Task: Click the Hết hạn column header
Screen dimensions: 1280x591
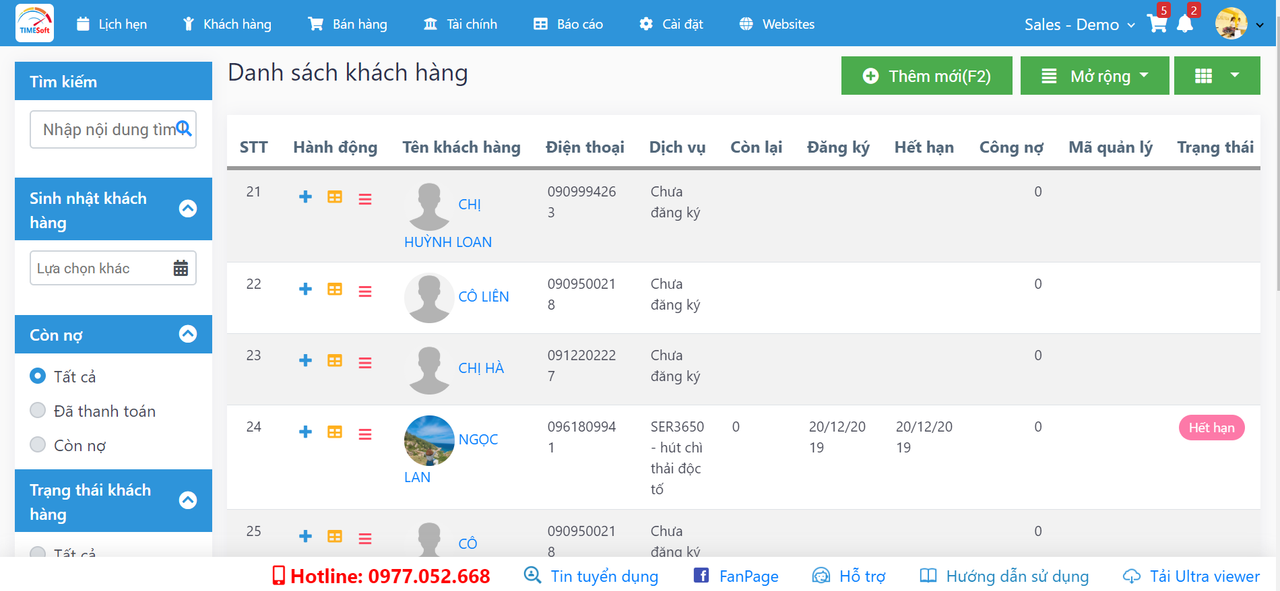Action: (x=924, y=147)
